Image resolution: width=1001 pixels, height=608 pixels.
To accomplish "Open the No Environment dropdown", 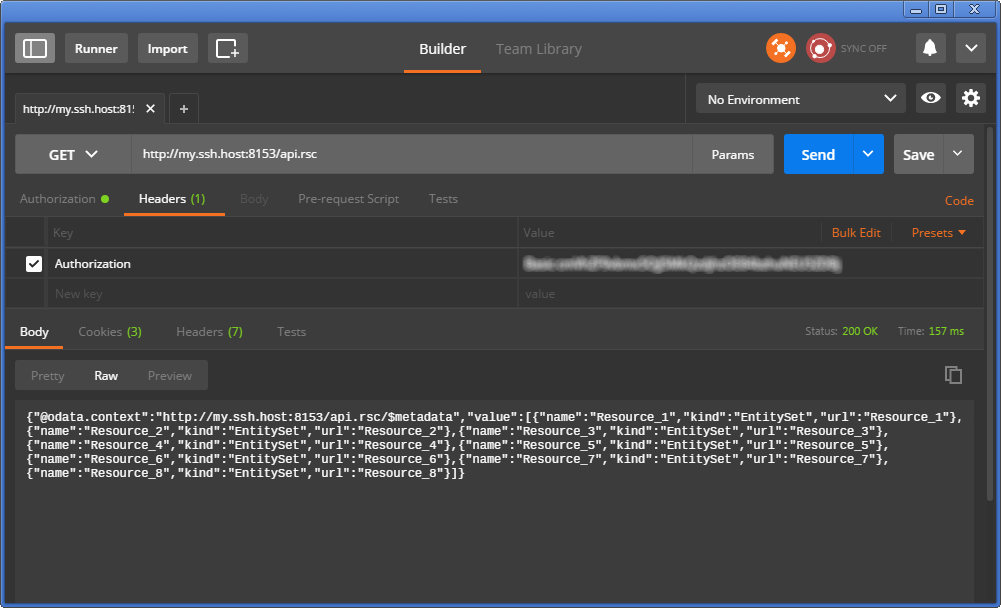I will (x=800, y=99).
